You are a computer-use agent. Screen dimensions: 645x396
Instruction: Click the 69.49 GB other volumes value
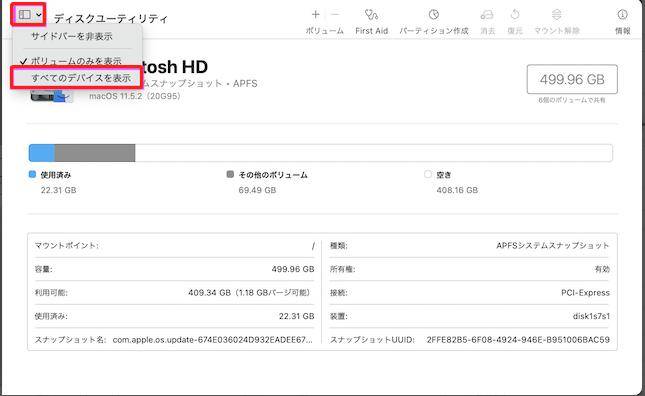pos(257,190)
